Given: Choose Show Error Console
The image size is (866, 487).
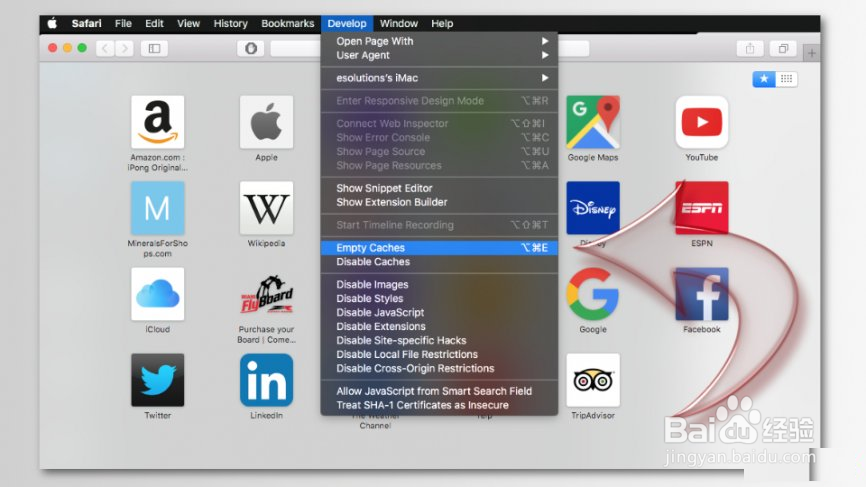Looking at the screenshot, I should (439, 137).
